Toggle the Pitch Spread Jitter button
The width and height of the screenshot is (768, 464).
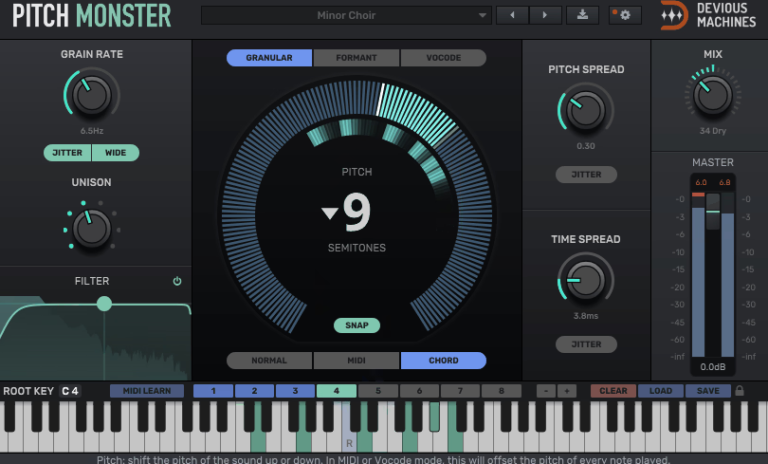(586, 174)
